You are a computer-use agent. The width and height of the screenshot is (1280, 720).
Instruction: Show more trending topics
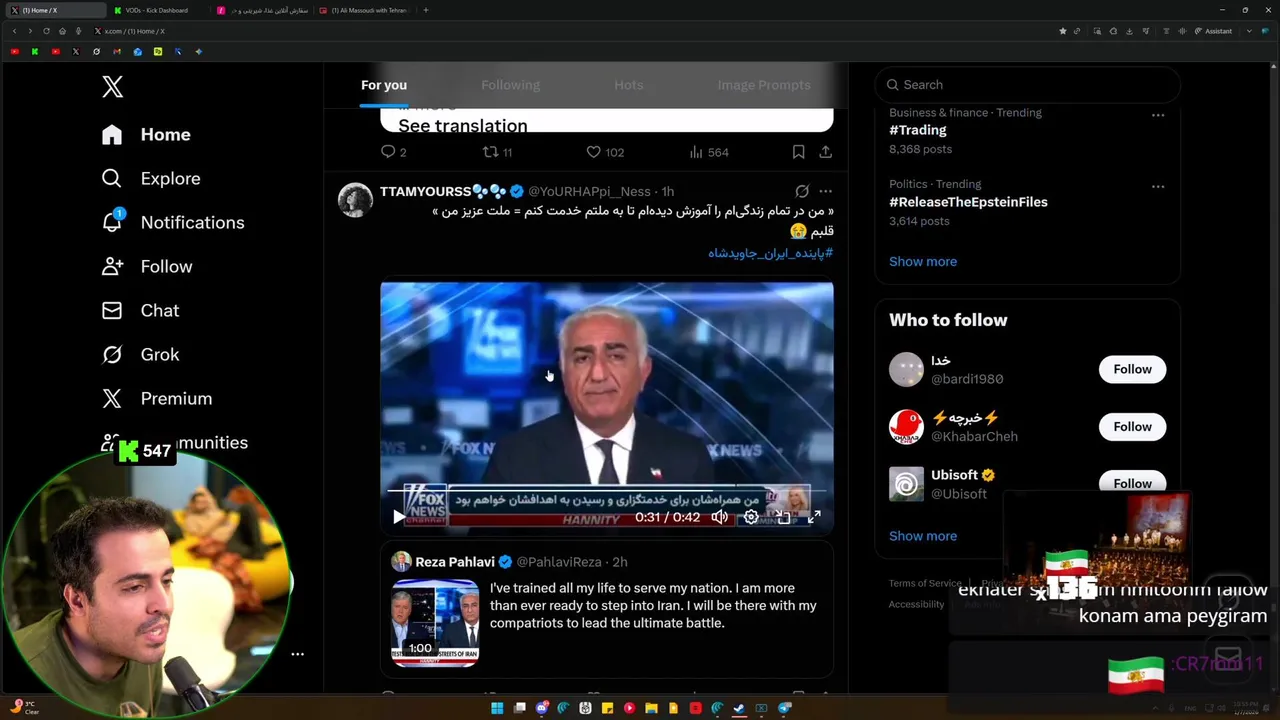pos(923,261)
